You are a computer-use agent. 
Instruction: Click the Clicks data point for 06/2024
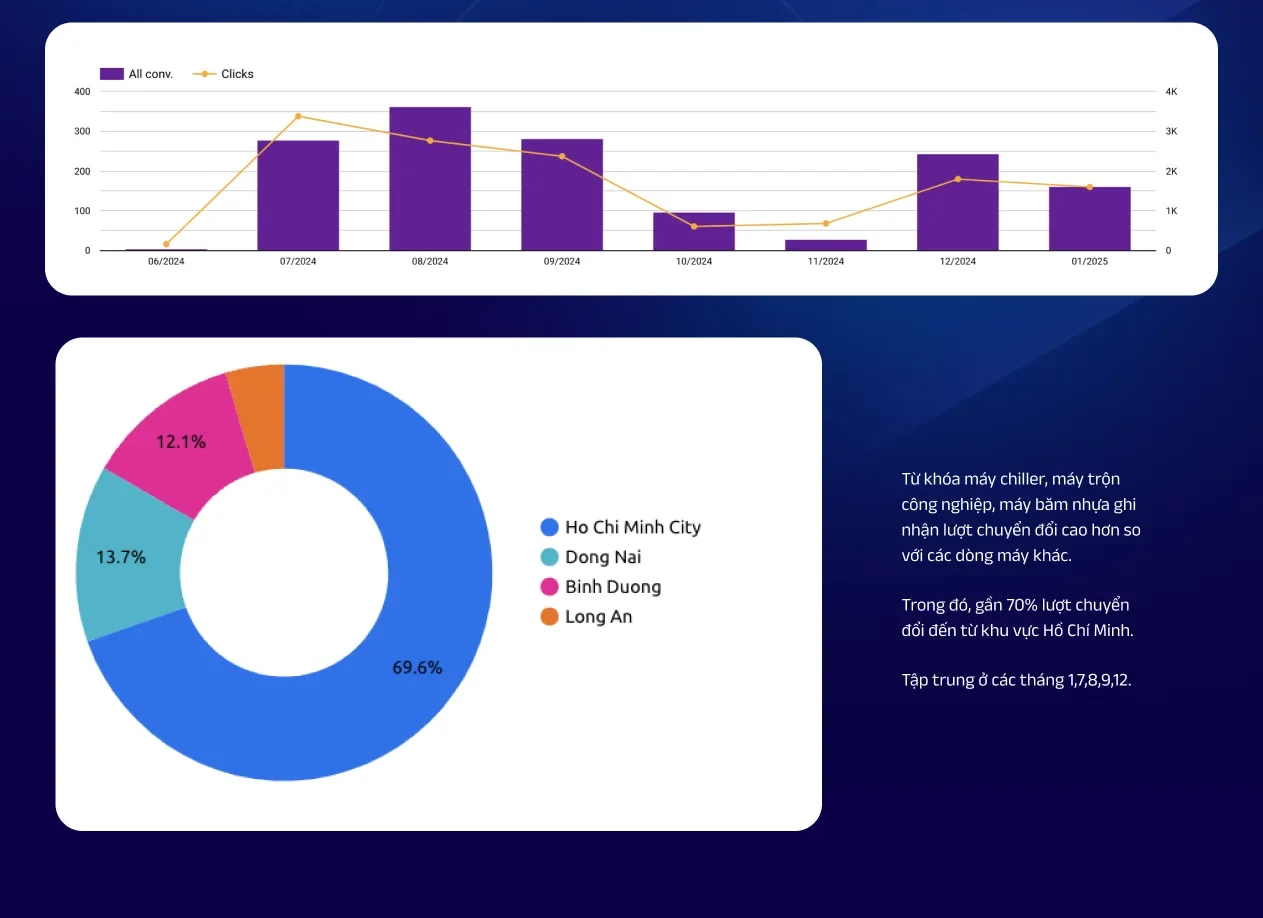click(166, 244)
